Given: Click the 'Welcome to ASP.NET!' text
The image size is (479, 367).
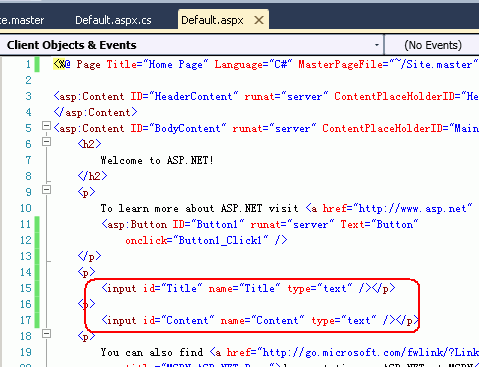Looking at the screenshot, I should pyautogui.click(x=157, y=160).
